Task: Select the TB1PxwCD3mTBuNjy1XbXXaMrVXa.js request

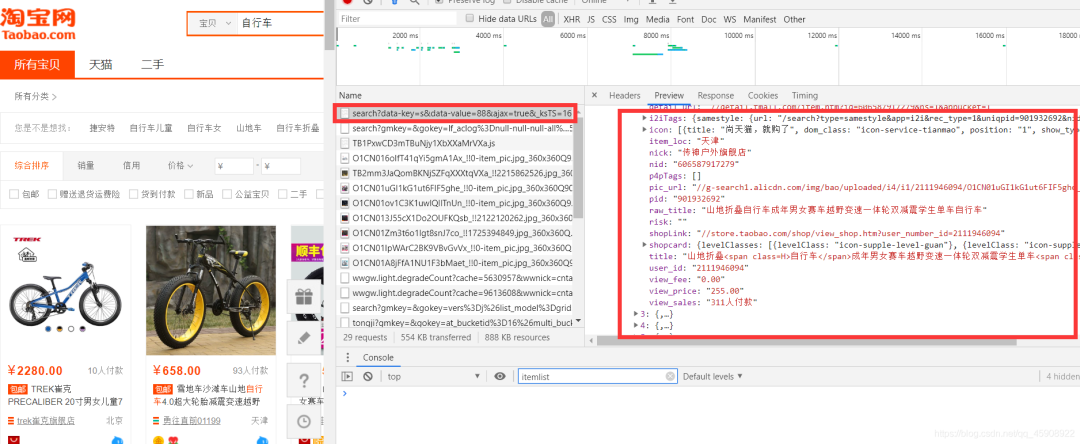Action: [x=455, y=143]
